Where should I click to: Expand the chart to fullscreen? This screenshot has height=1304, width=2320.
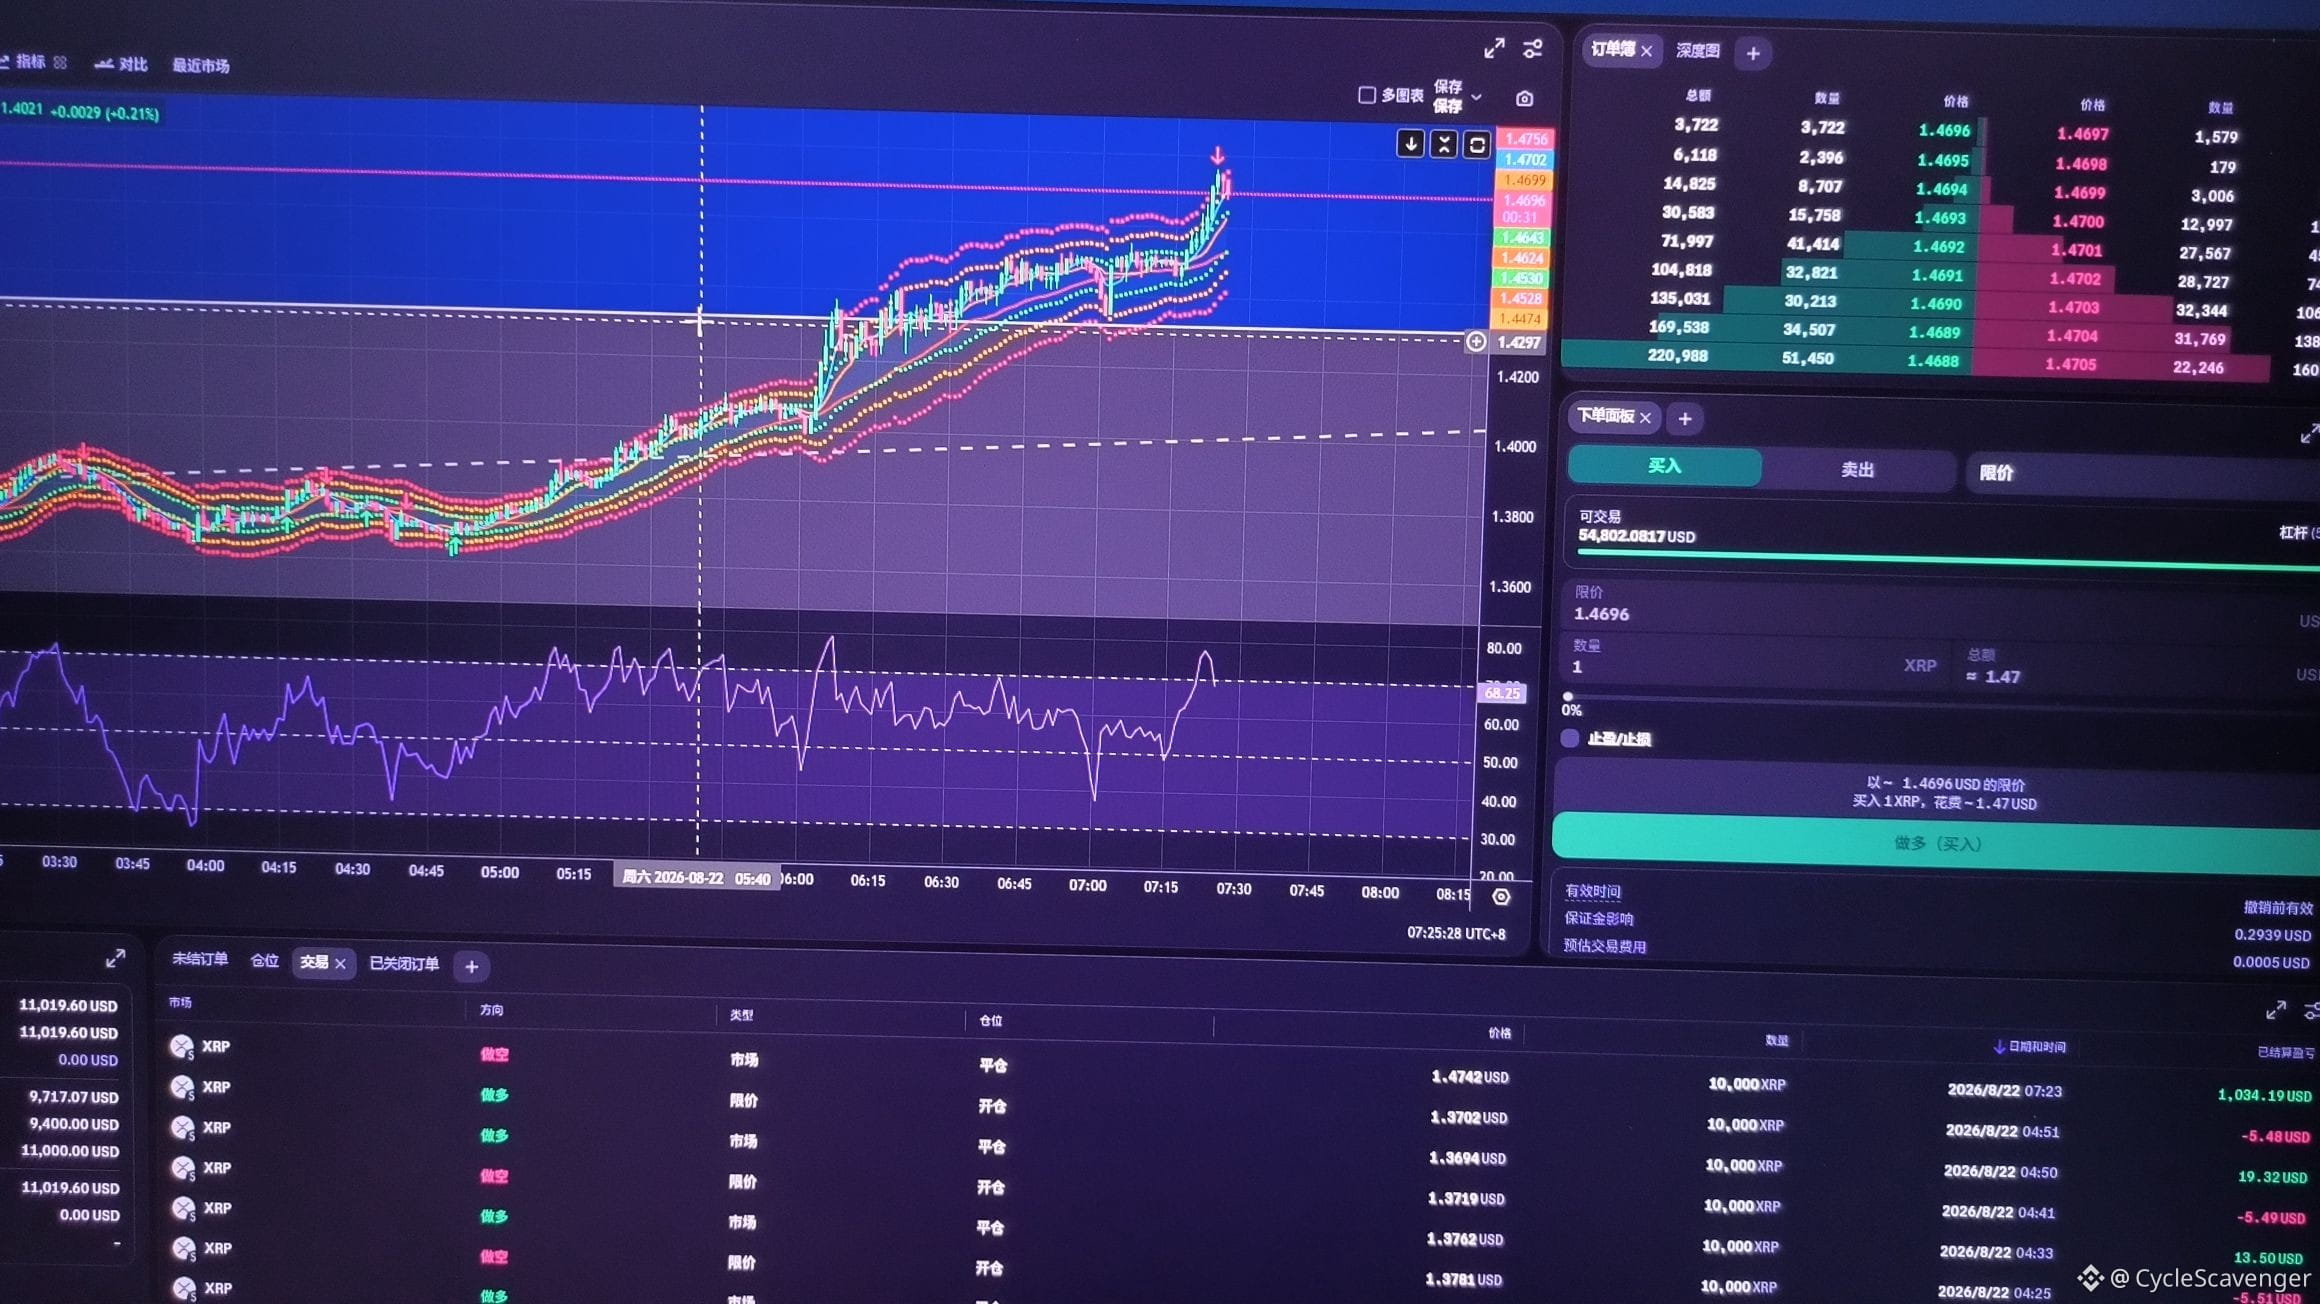(1494, 48)
